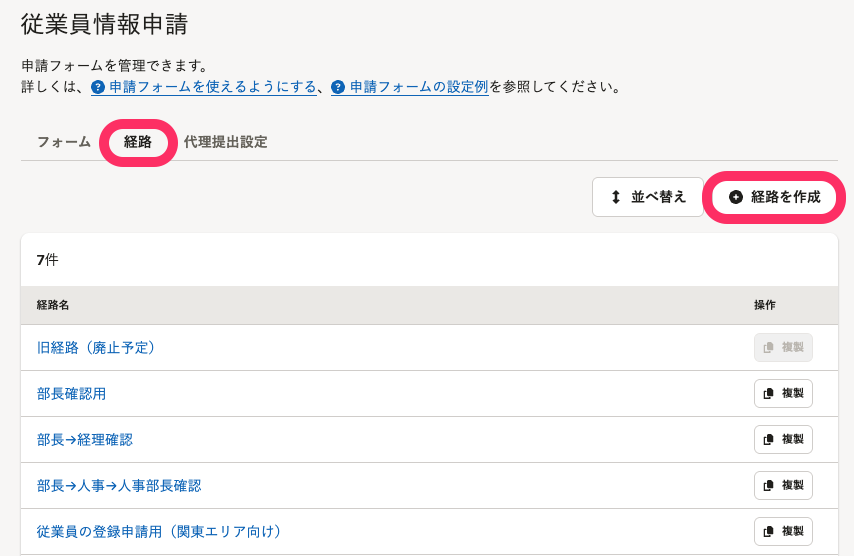
Task: Click the 経路を作成 button
Action: [x=774, y=197]
